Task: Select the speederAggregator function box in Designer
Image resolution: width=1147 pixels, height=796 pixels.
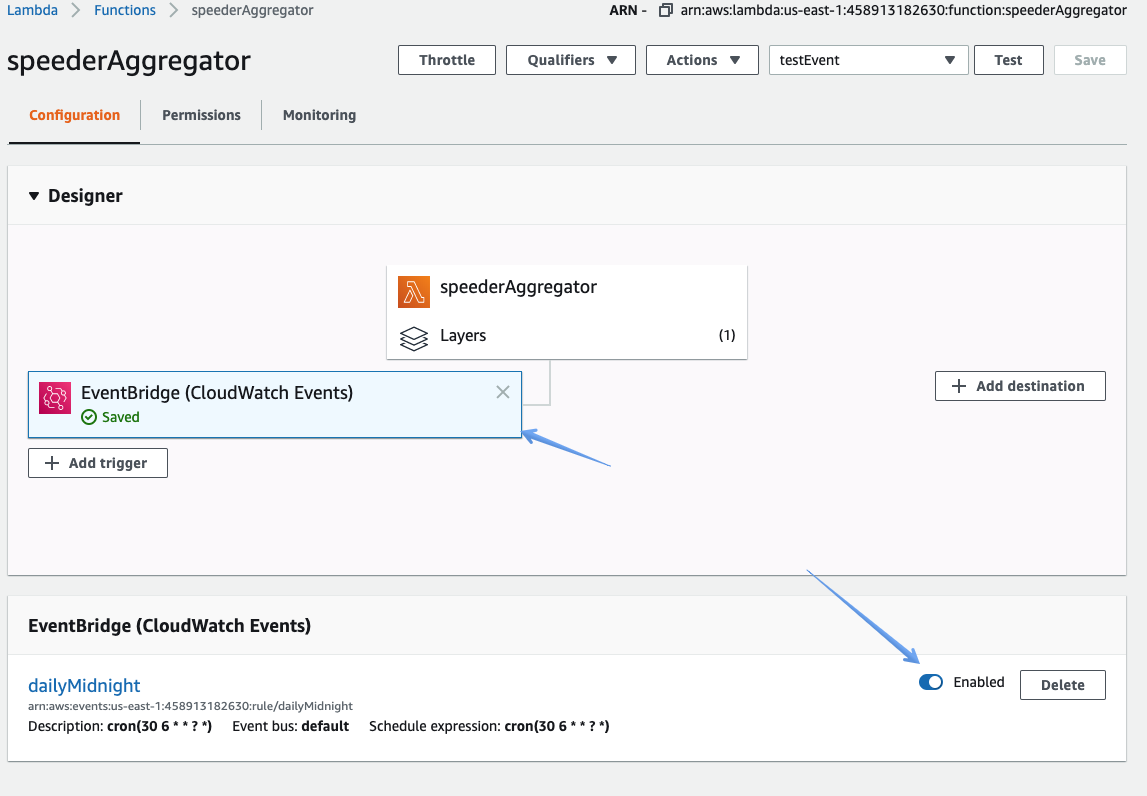Action: [567, 312]
